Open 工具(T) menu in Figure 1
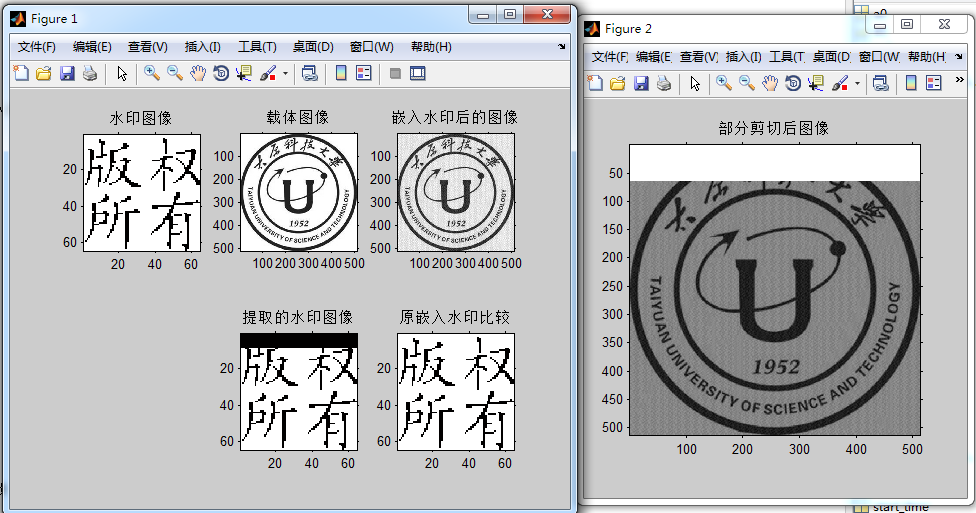 (257, 47)
